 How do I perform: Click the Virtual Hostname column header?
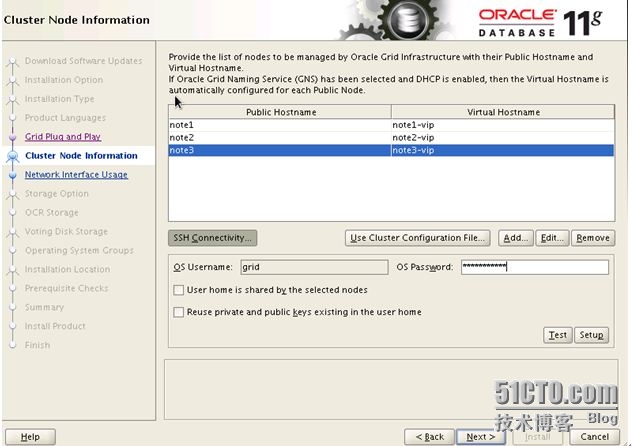(x=503, y=112)
